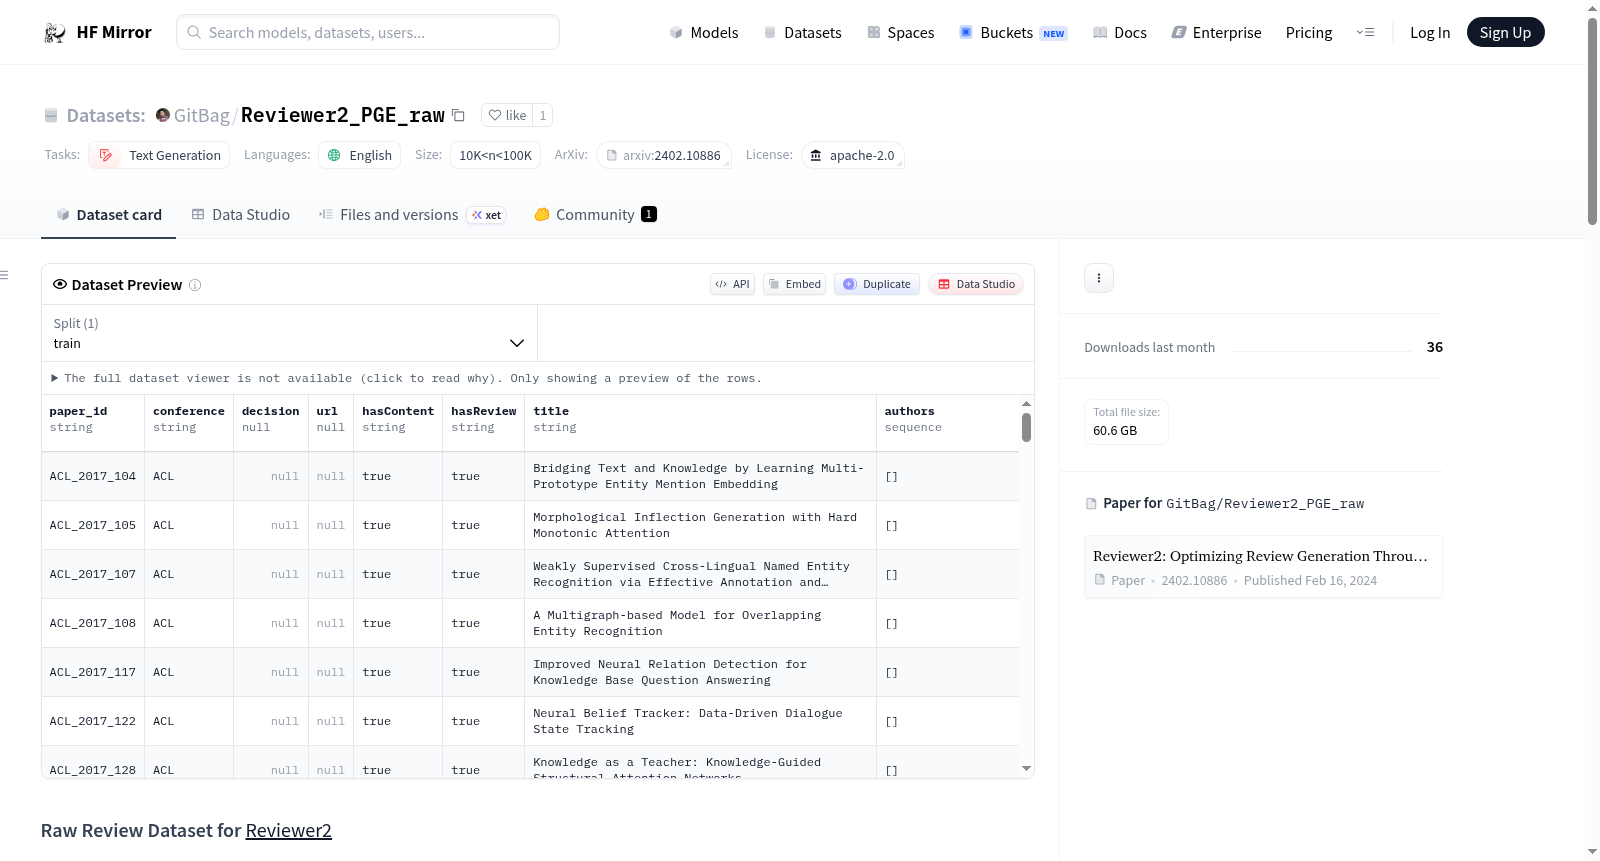Click the Log In link
This screenshot has height=861, width=1600.
(1430, 32)
